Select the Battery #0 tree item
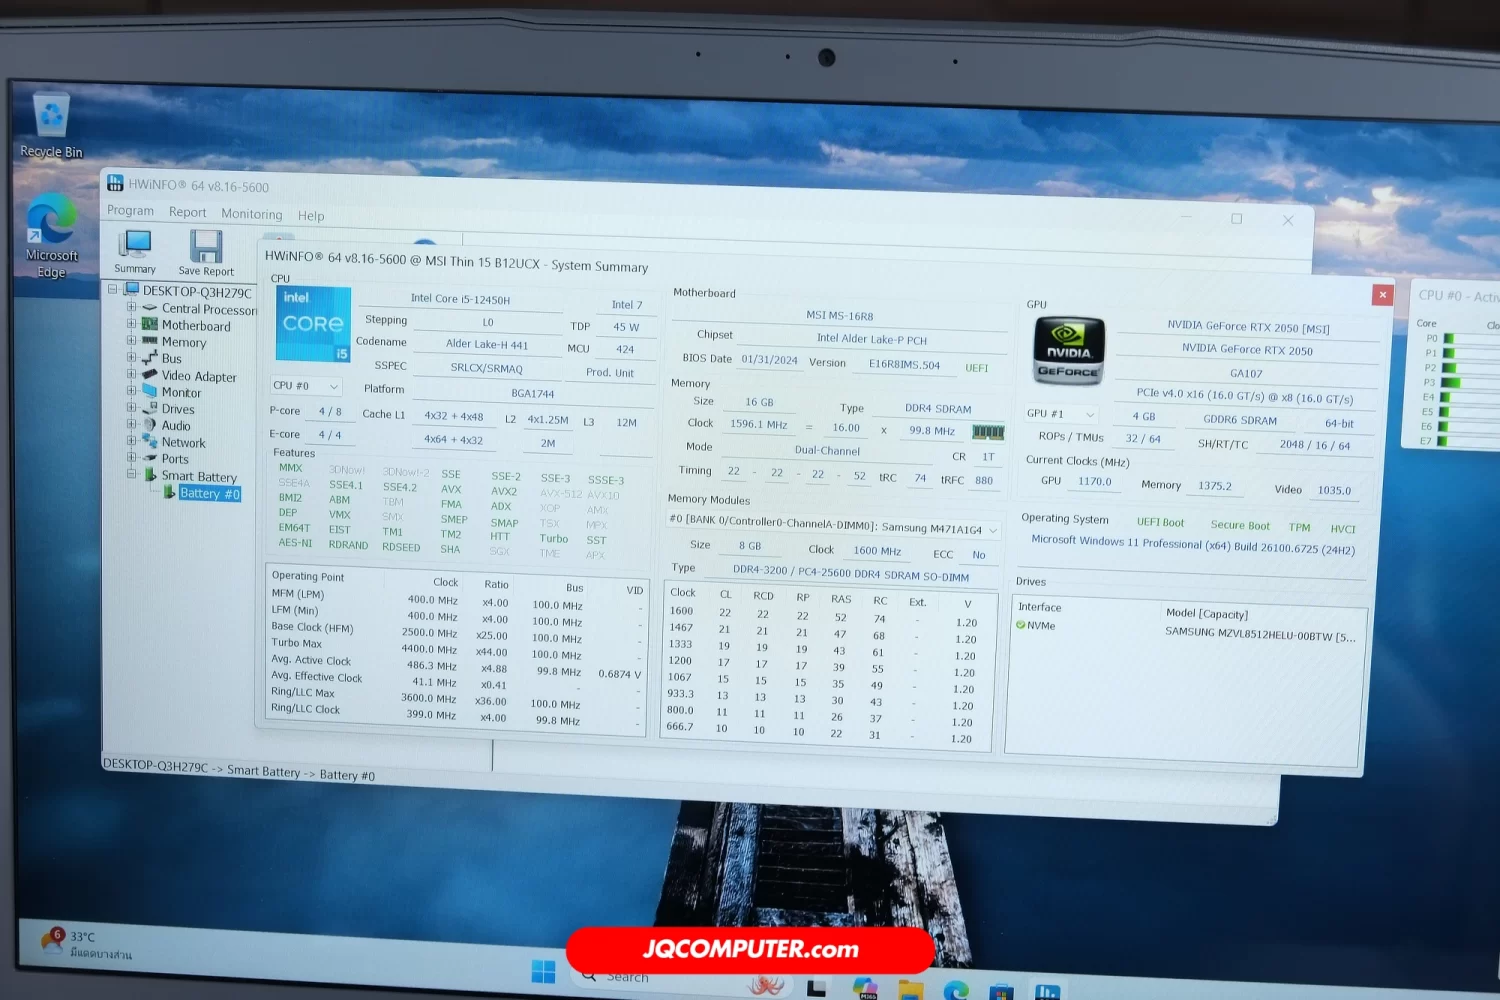1500x1000 pixels. (x=209, y=494)
